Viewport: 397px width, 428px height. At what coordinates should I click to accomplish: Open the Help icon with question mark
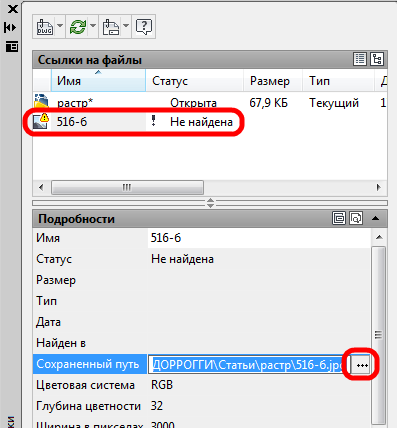pos(144,27)
